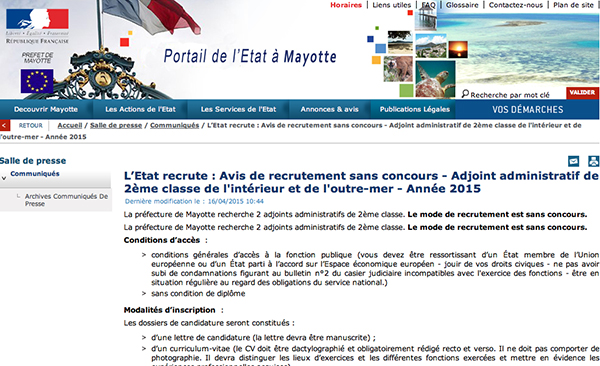Open the Les Services de l'Etat menu
This screenshot has width=600, height=366.
(238, 109)
